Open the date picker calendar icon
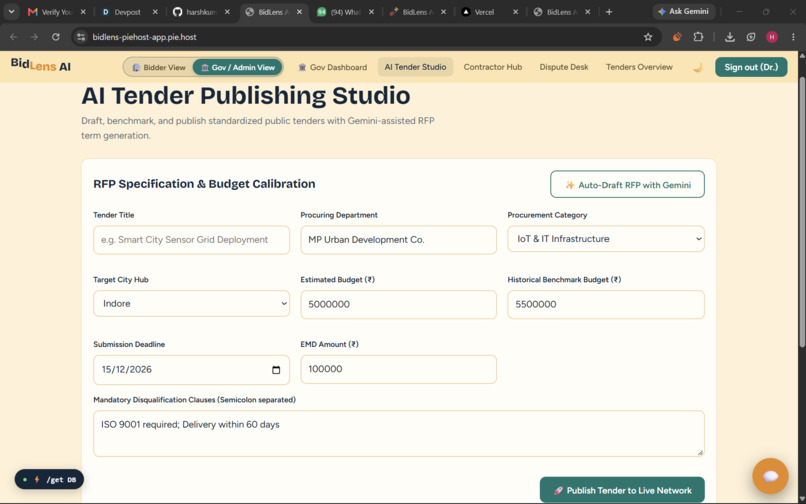 (276, 370)
